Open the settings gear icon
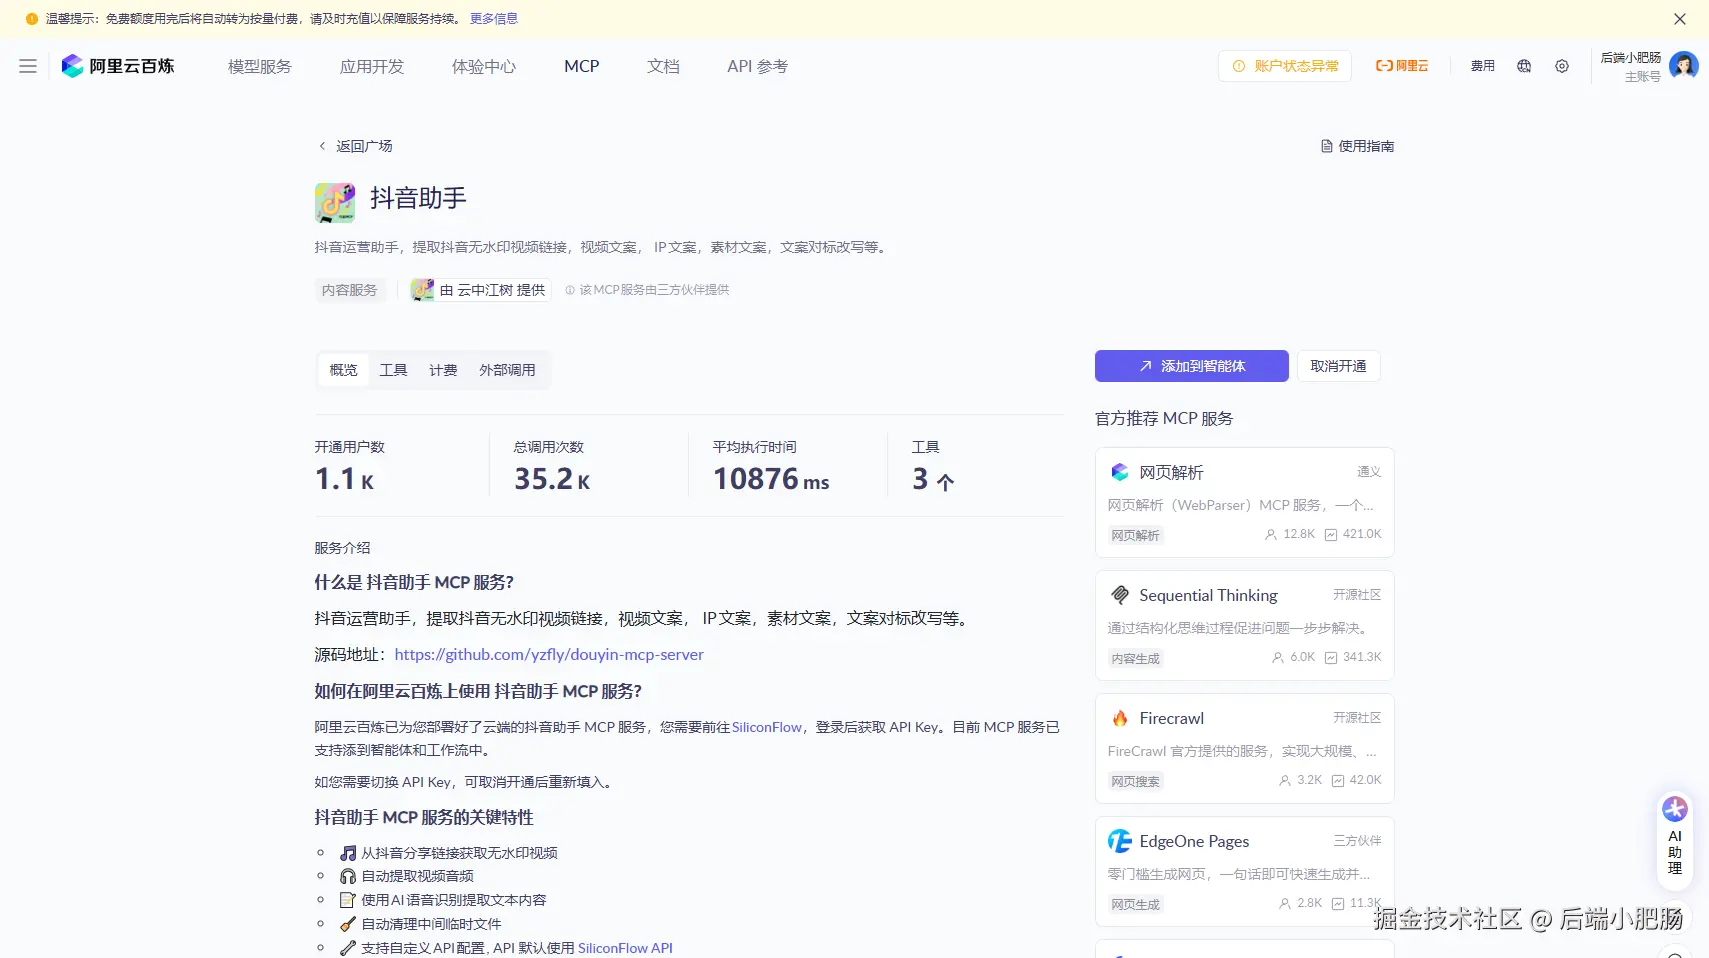This screenshot has height=958, width=1709. 1562,66
